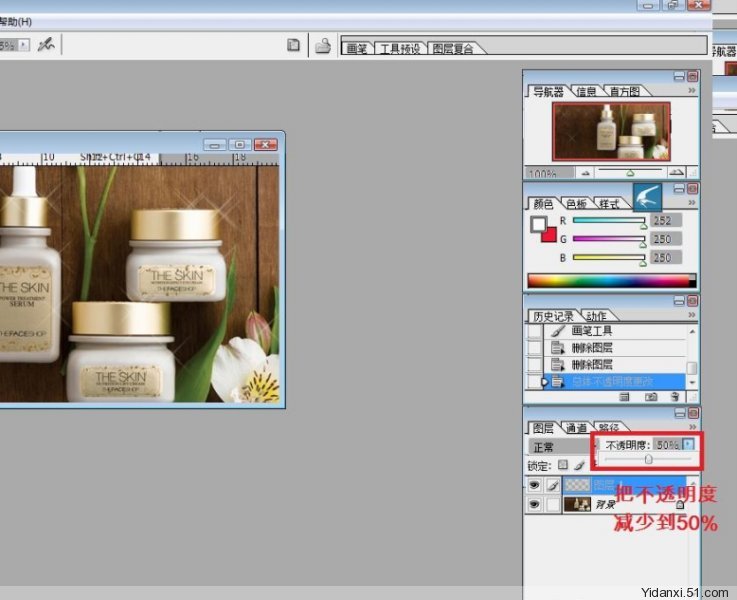
Task: Set history brush source for highlighted state
Action: pyautogui.click(x=534, y=382)
